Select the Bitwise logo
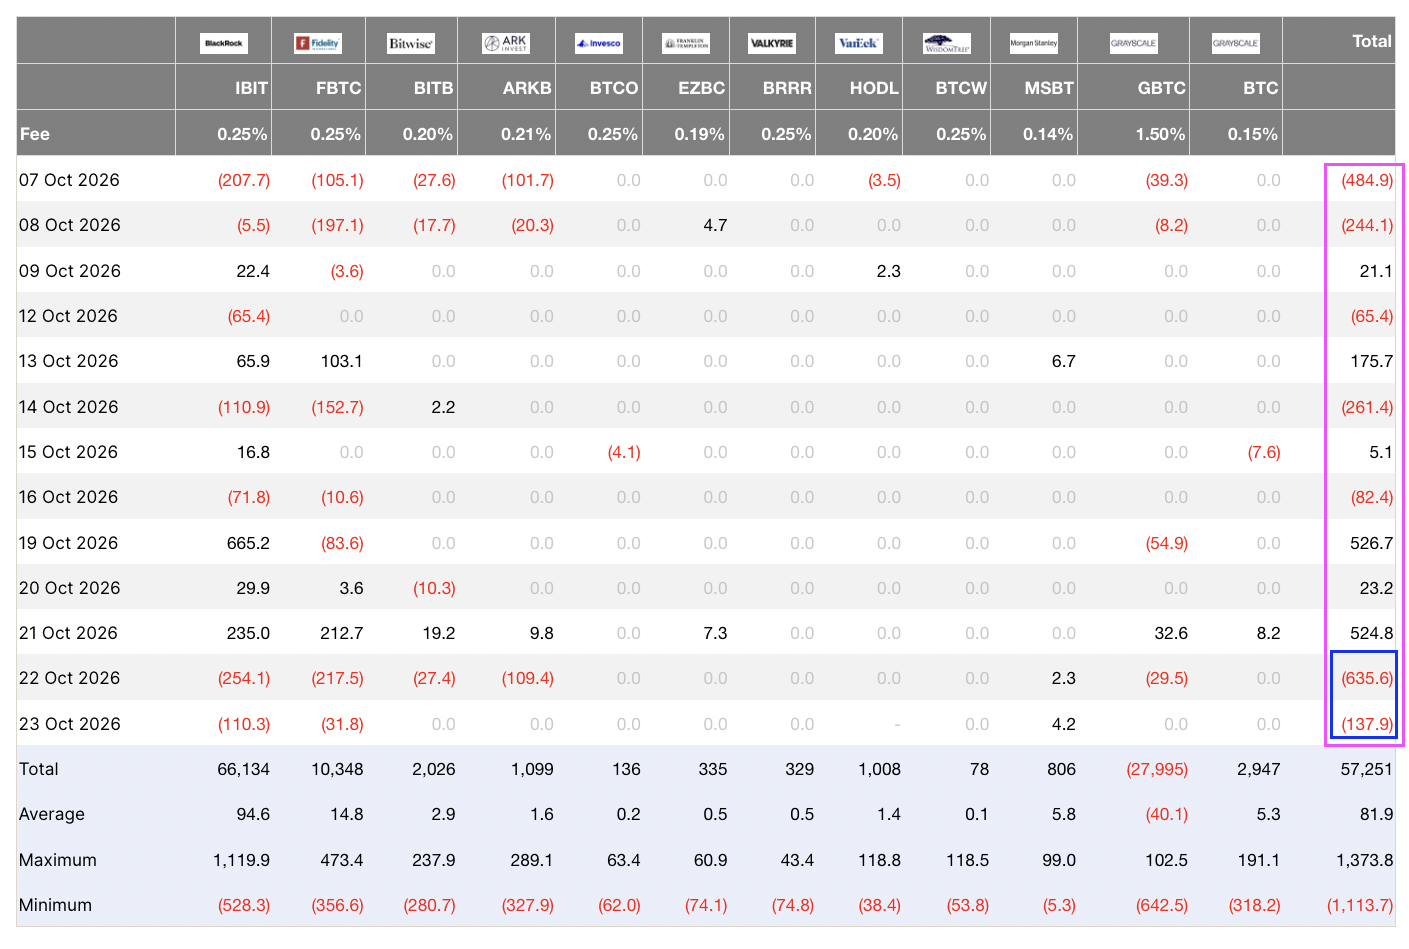The image size is (1409, 949). point(411,43)
